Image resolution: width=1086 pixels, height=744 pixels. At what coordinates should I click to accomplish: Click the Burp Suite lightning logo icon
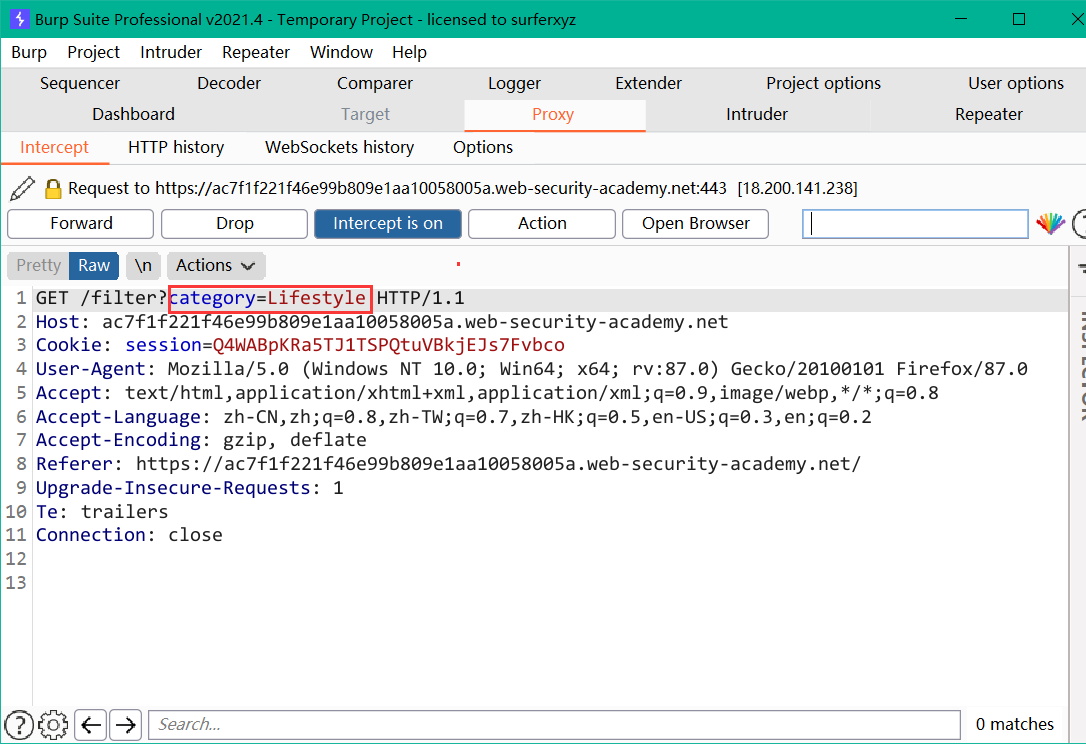19,19
